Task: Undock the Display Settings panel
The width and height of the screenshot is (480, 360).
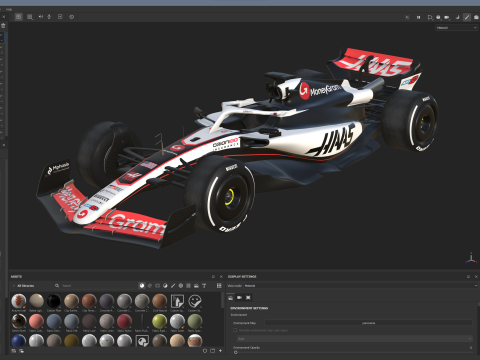Action: 468,277
